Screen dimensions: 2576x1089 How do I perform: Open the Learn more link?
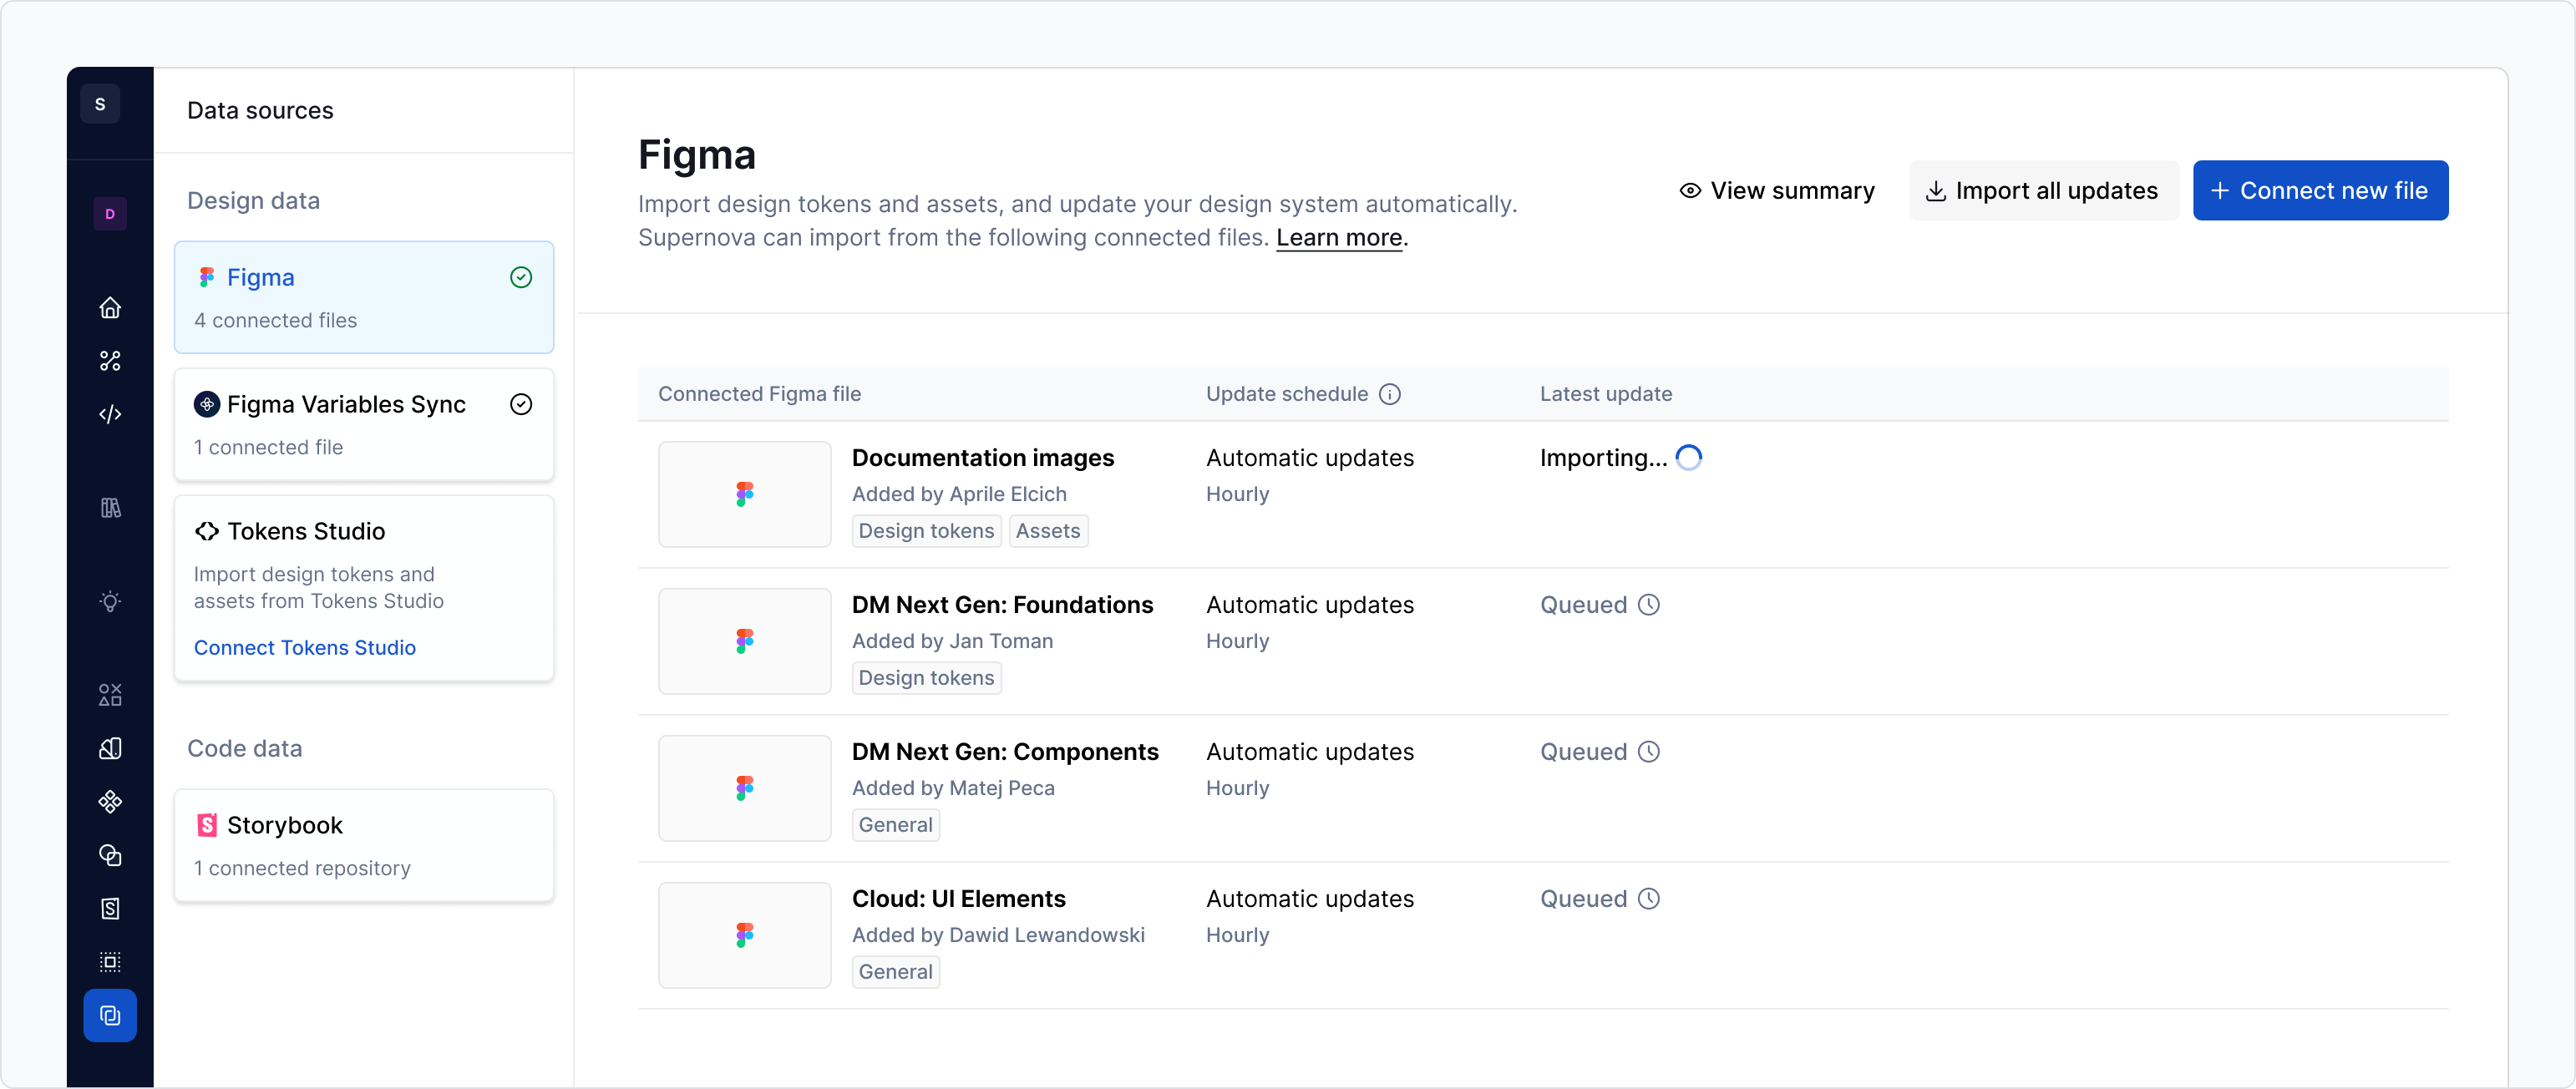coord(1339,238)
